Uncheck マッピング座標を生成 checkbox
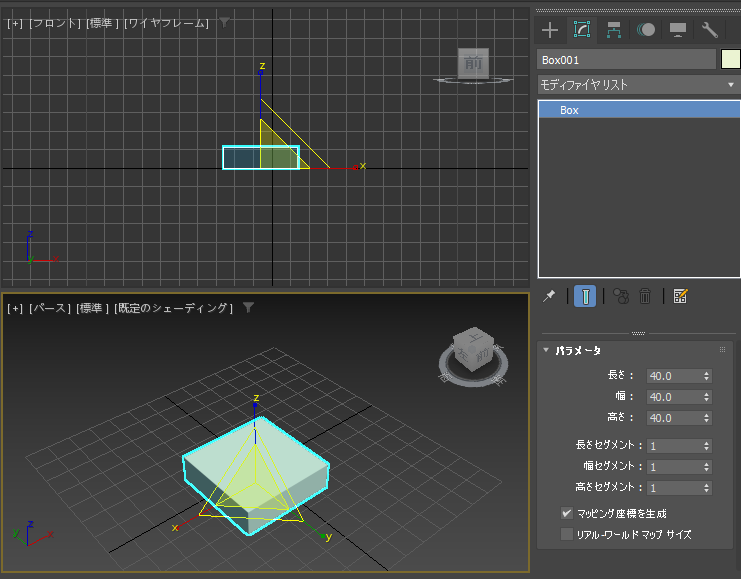The width and height of the screenshot is (741, 579). pos(567,513)
